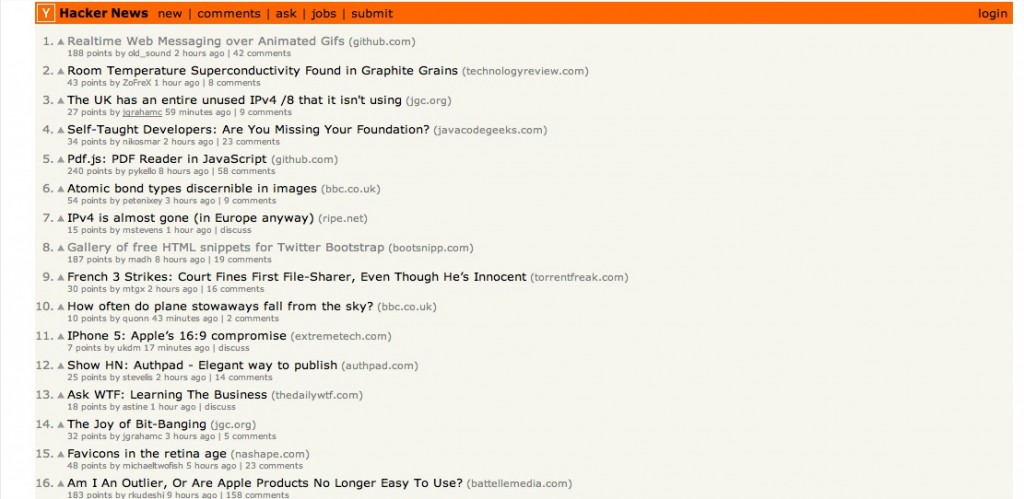
Task: View 16 comments on French 3 Strikes
Action: 235,289
